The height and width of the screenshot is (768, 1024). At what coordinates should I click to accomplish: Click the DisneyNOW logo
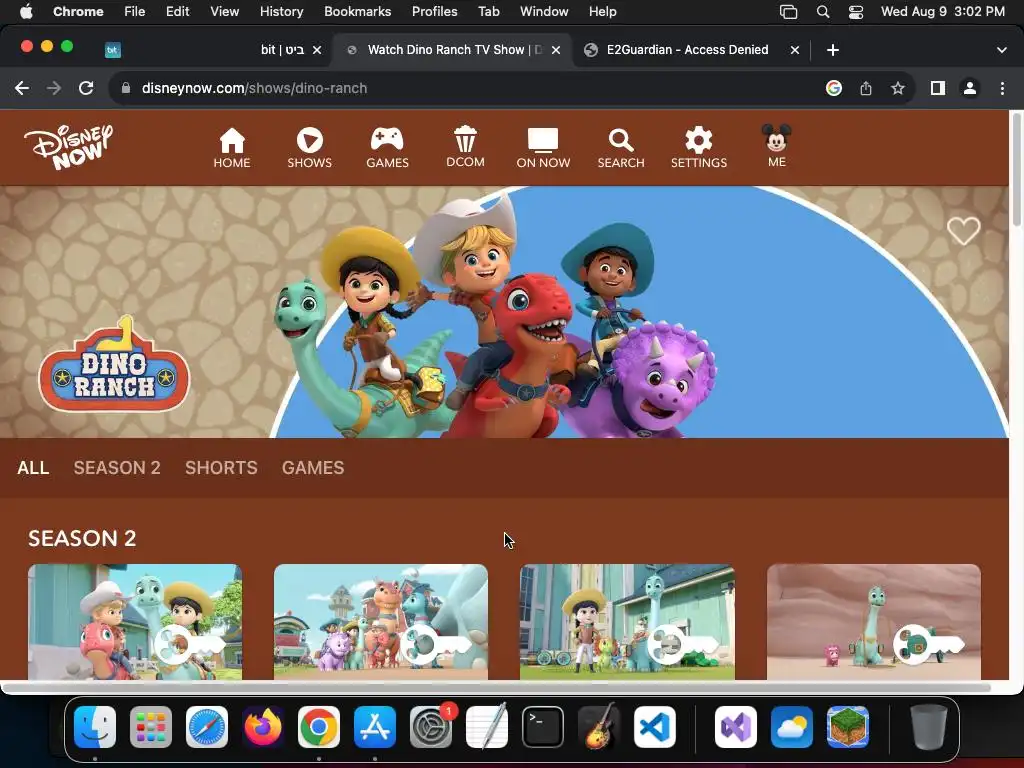69,147
